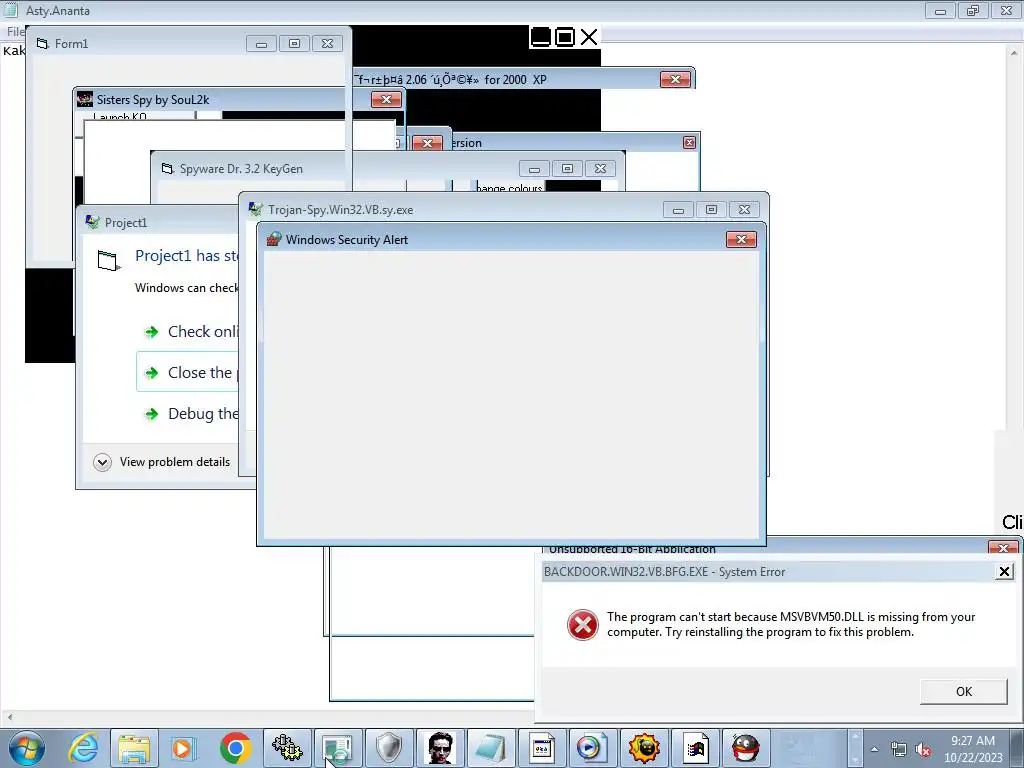Image resolution: width=1024 pixels, height=768 pixels.
Task: Choose Debug the program option in Project1
Action: 189,414
